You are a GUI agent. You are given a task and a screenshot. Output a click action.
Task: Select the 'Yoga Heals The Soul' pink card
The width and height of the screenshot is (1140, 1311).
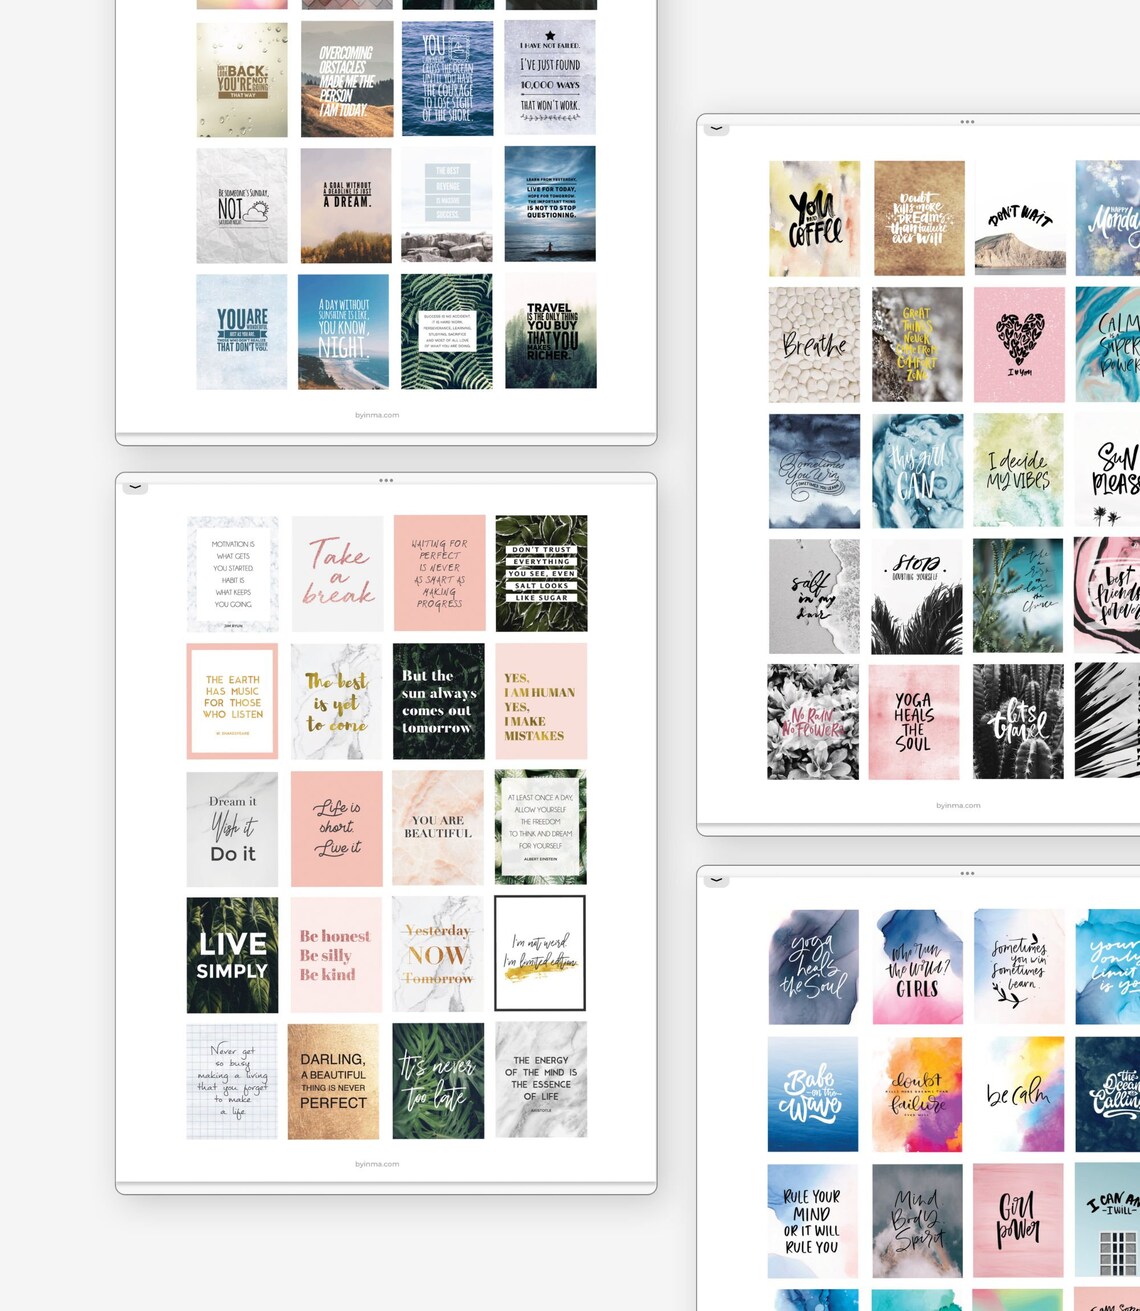point(916,722)
